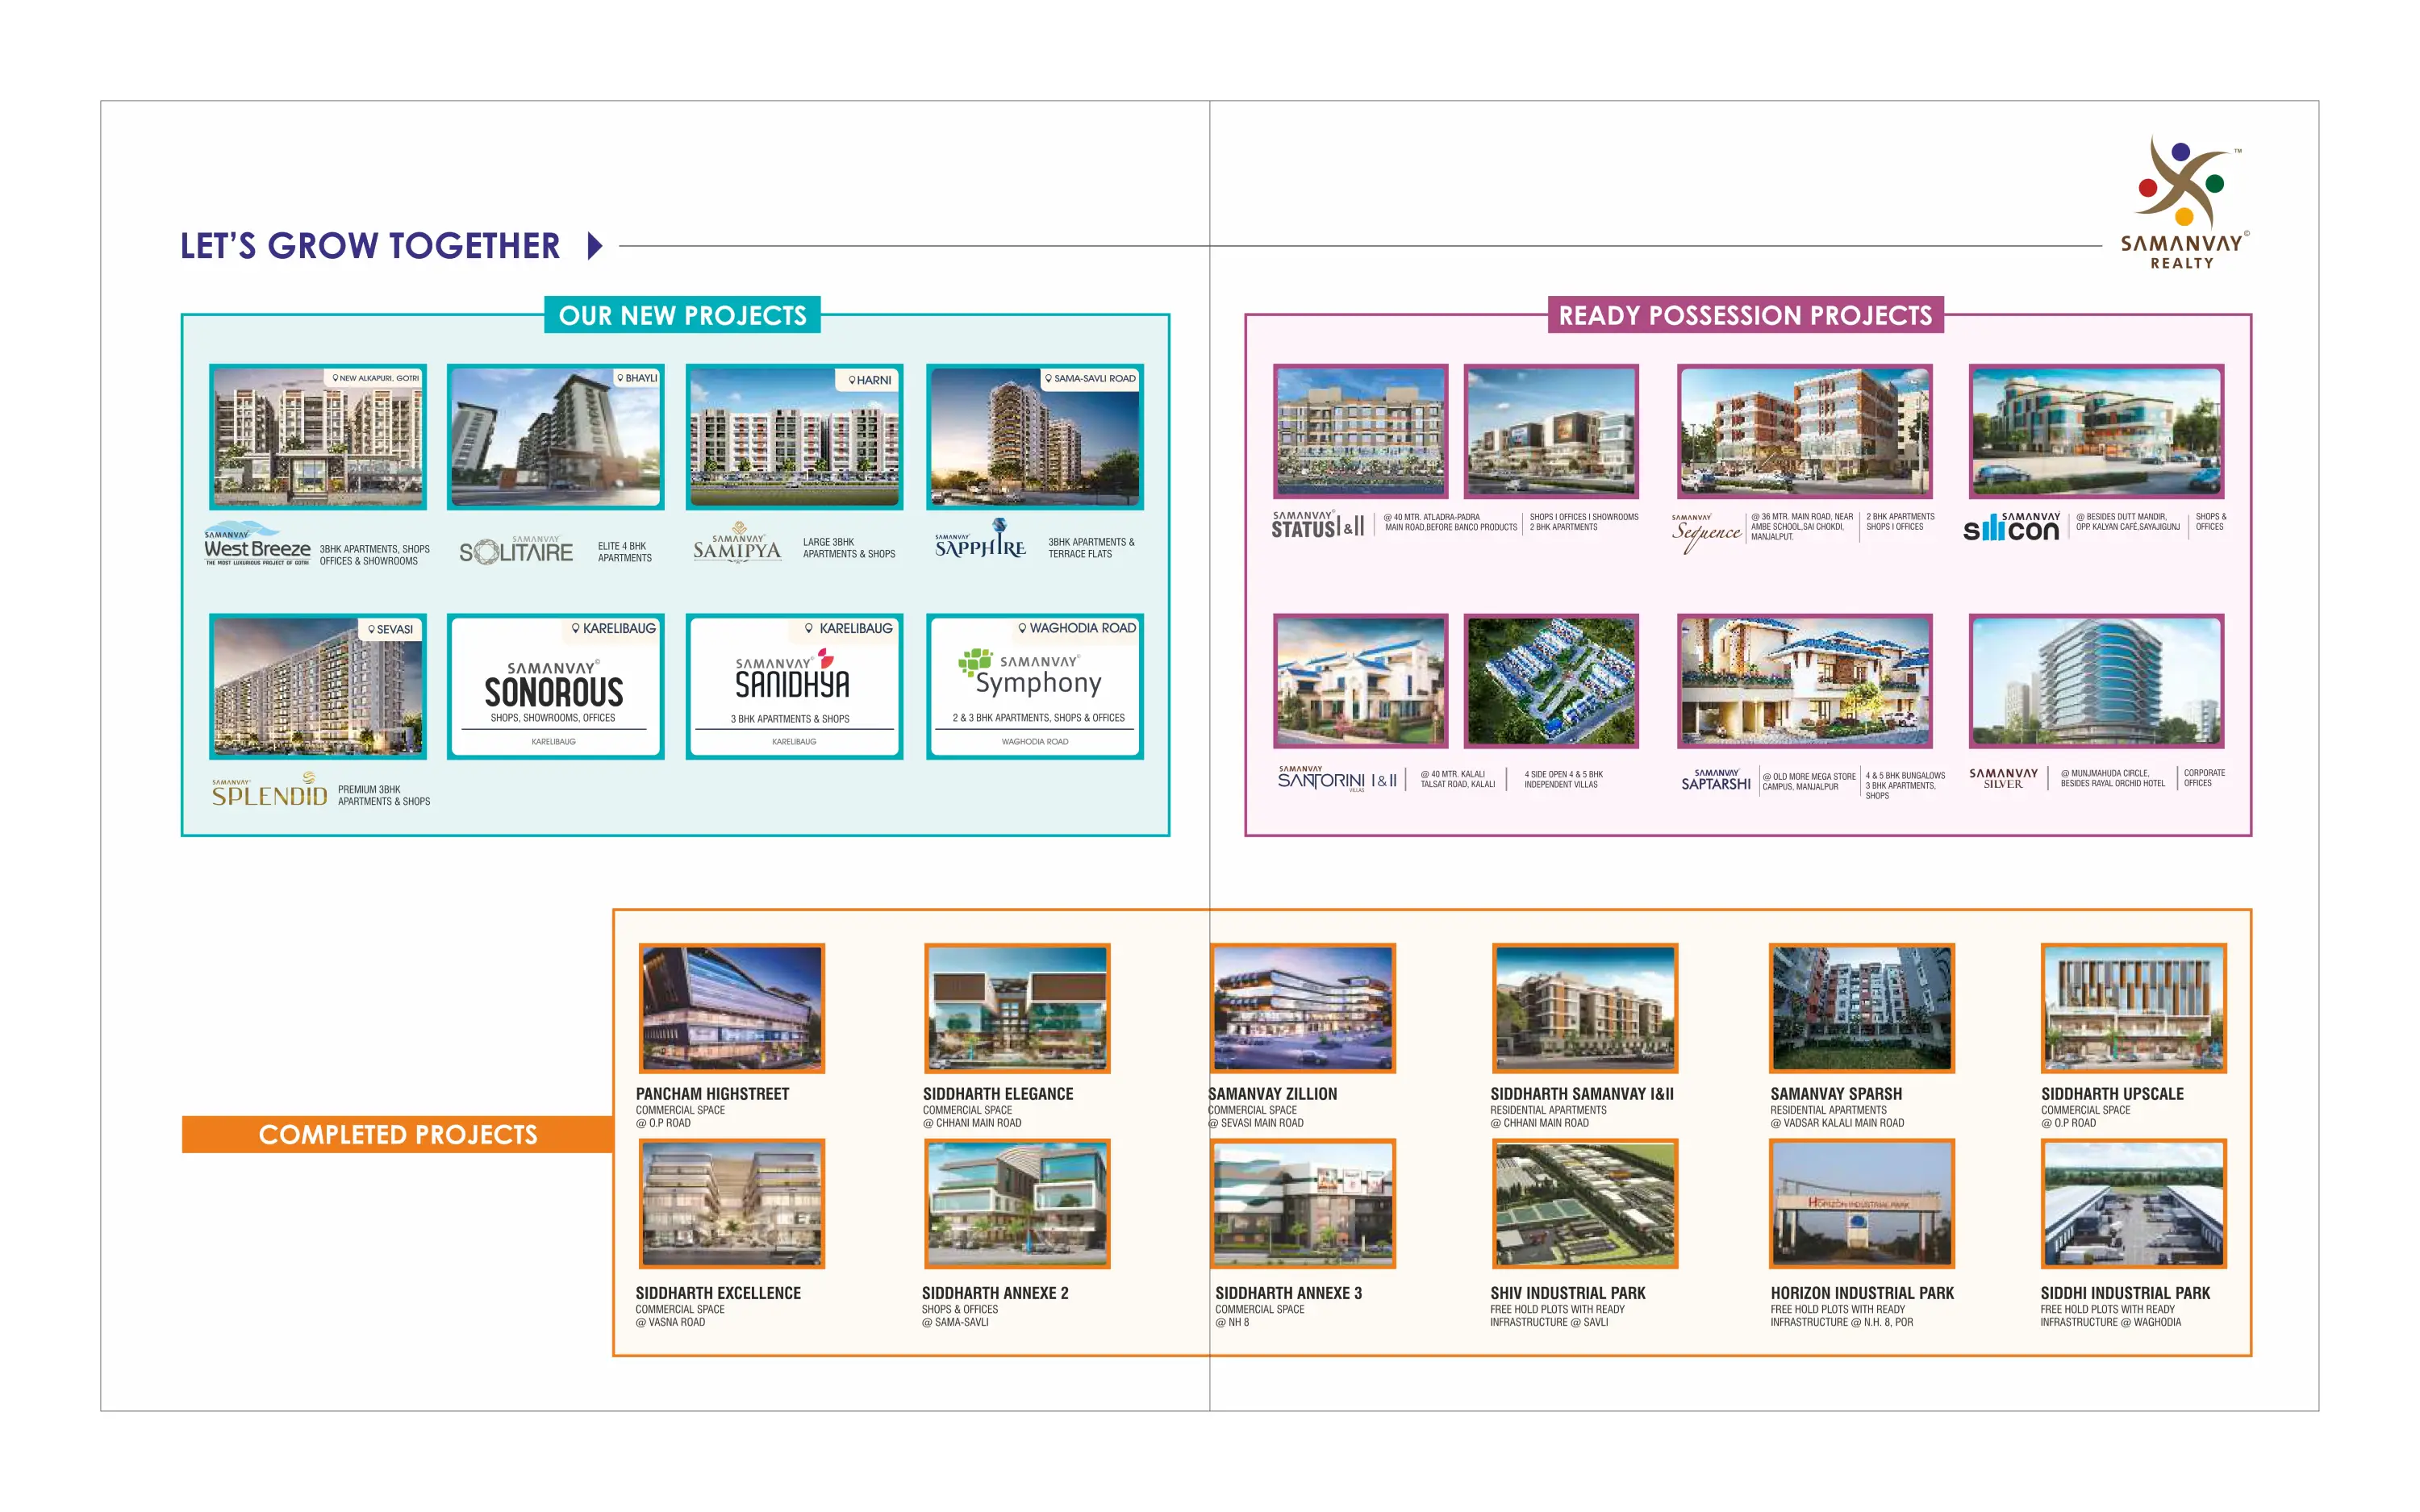Click the Siddharth Upscale title text

pyautogui.click(x=2112, y=1094)
